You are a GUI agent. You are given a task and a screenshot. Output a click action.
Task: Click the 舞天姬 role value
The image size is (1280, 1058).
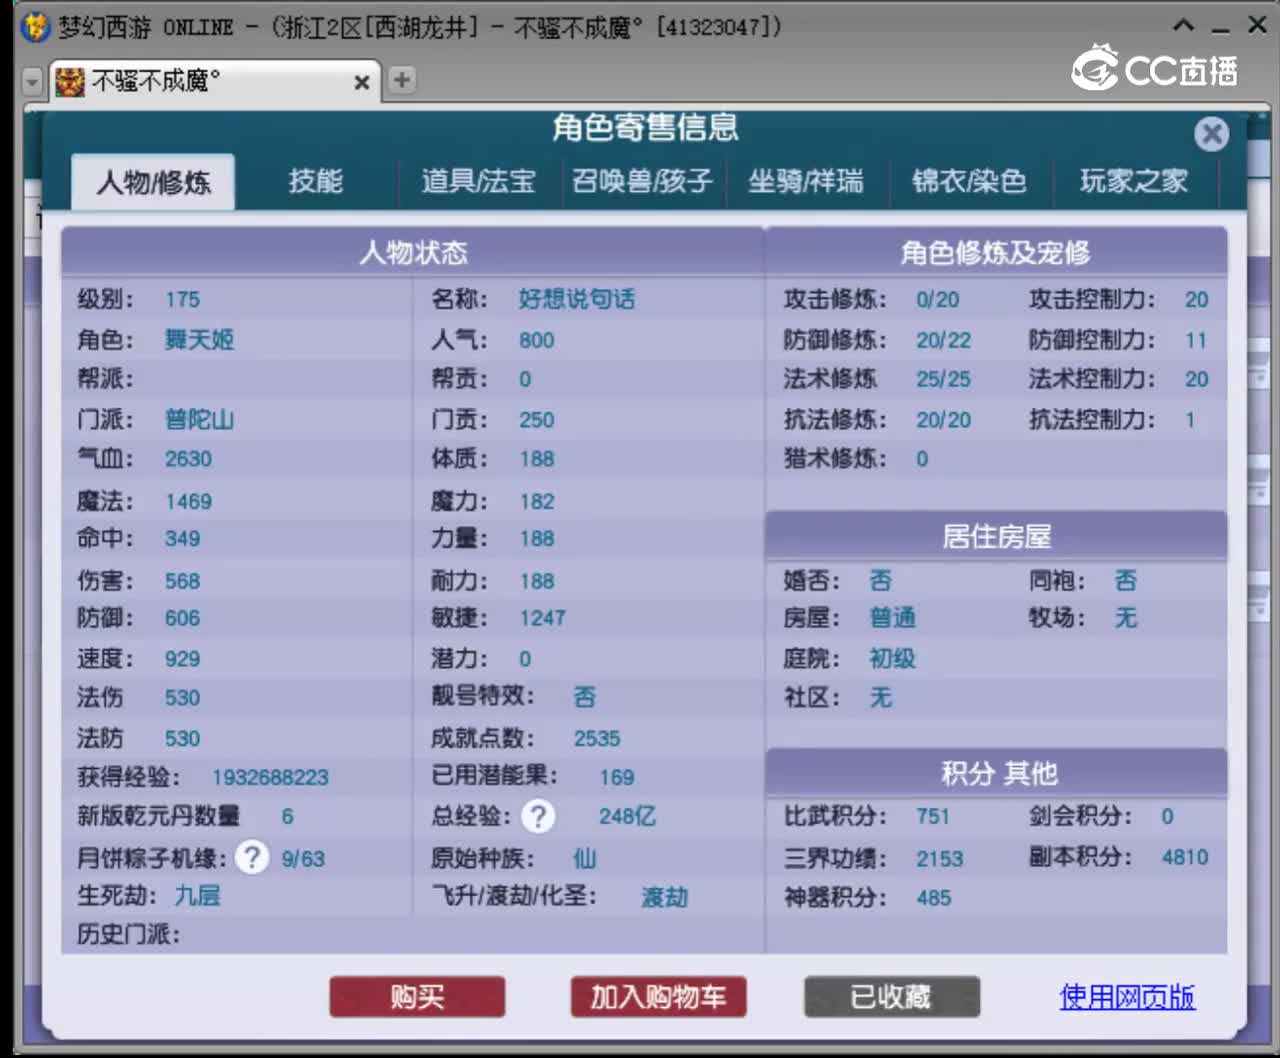200,340
